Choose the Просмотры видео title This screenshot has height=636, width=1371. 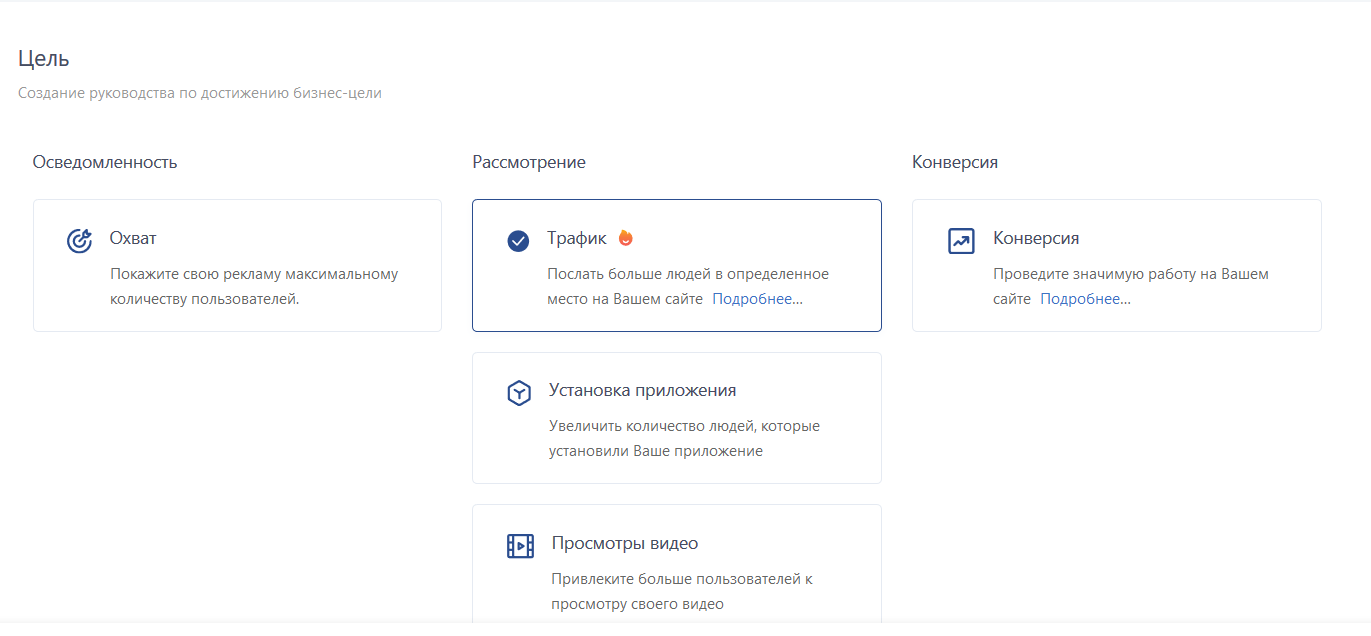(624, 544)
